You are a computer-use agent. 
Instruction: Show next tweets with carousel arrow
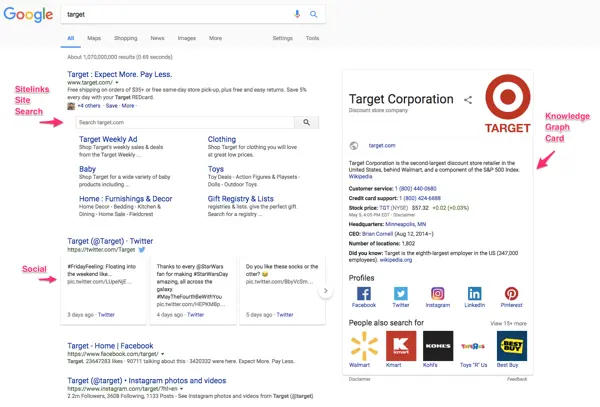coord(326,291)
